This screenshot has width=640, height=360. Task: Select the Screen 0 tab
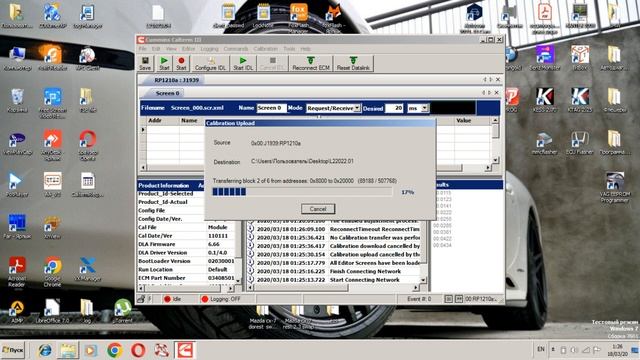pyautogui.click(x=167, y=93)
